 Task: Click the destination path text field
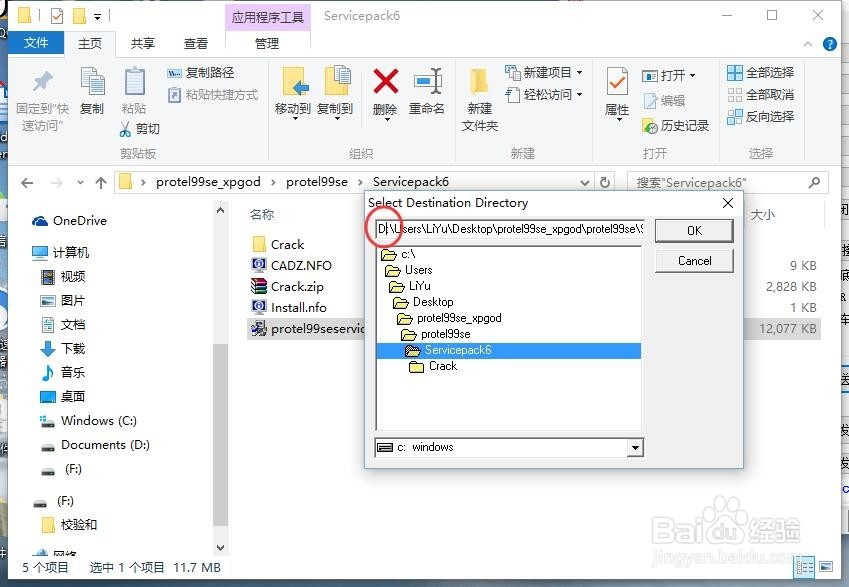pyautogui.click(x=510, y=229)
